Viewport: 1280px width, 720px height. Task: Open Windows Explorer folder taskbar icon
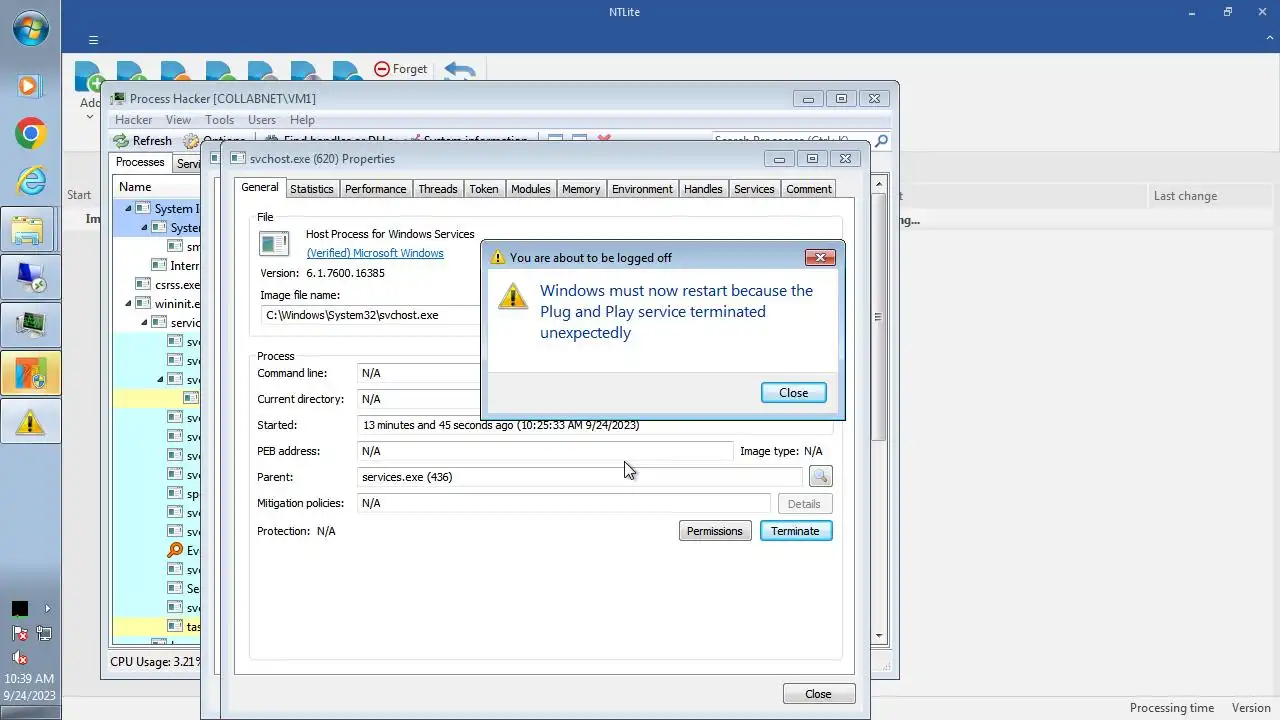point(30,229)
